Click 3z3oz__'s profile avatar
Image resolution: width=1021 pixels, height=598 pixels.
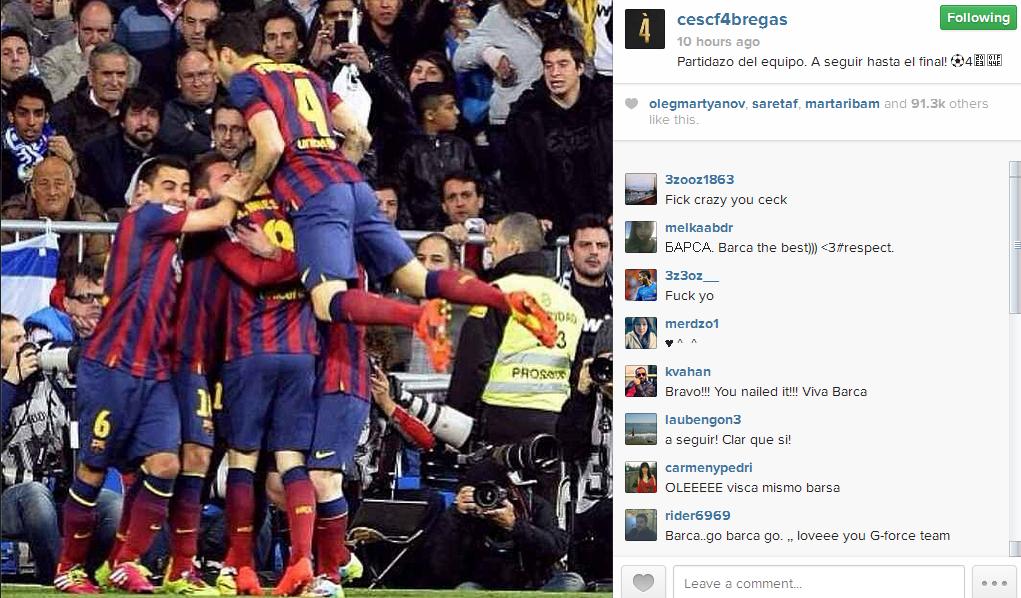tap(641, 285)
